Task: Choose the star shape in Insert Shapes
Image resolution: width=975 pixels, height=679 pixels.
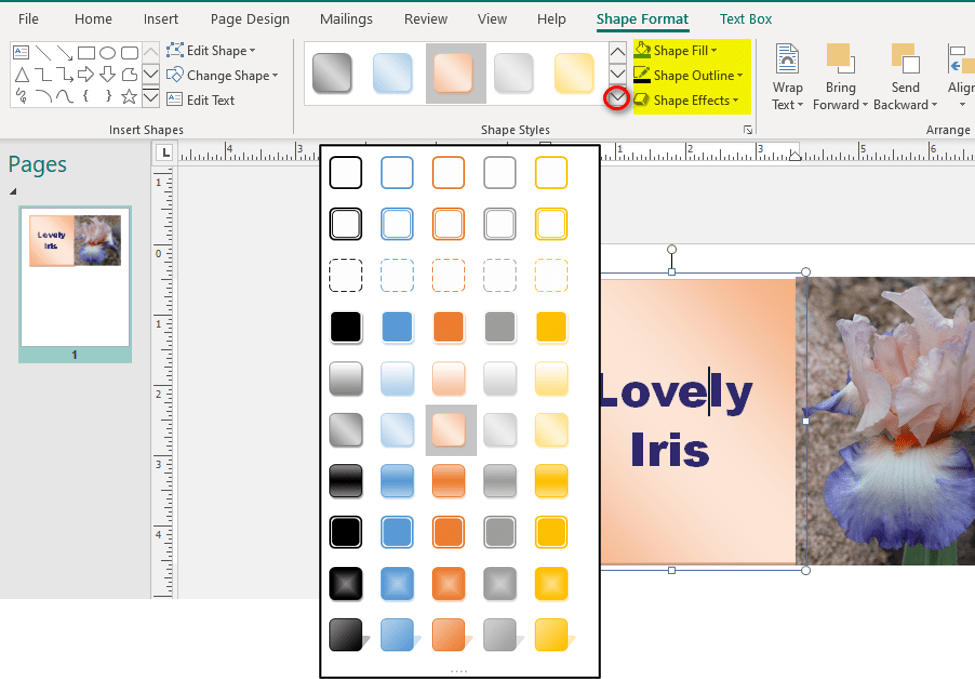Action: tap(129, 97)
